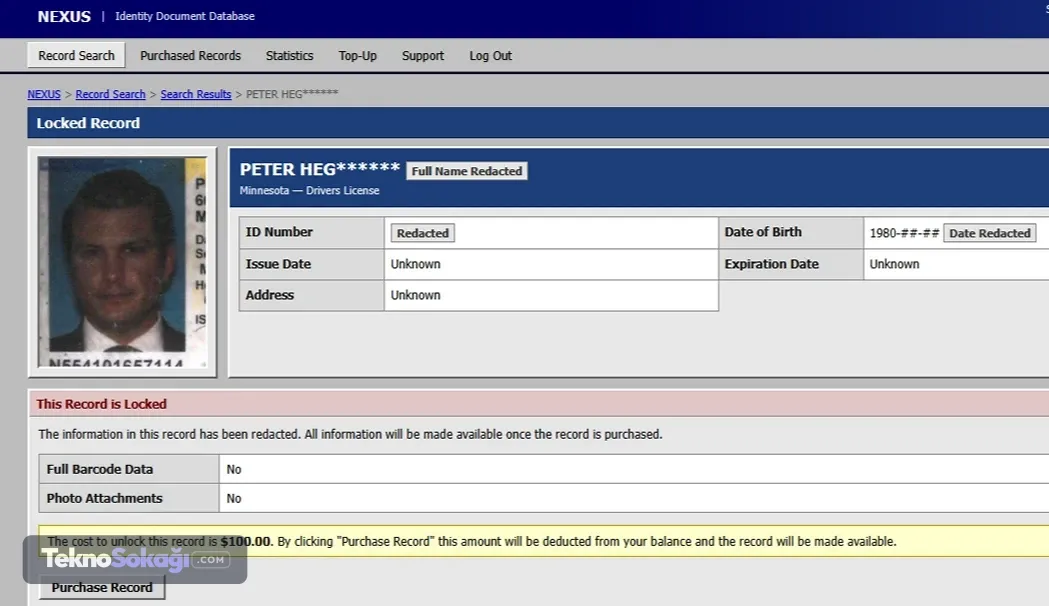The height and width of the screenshot is (606, 1049).
Task: Click the Record Search breadcrumb link
Action: 110,94
